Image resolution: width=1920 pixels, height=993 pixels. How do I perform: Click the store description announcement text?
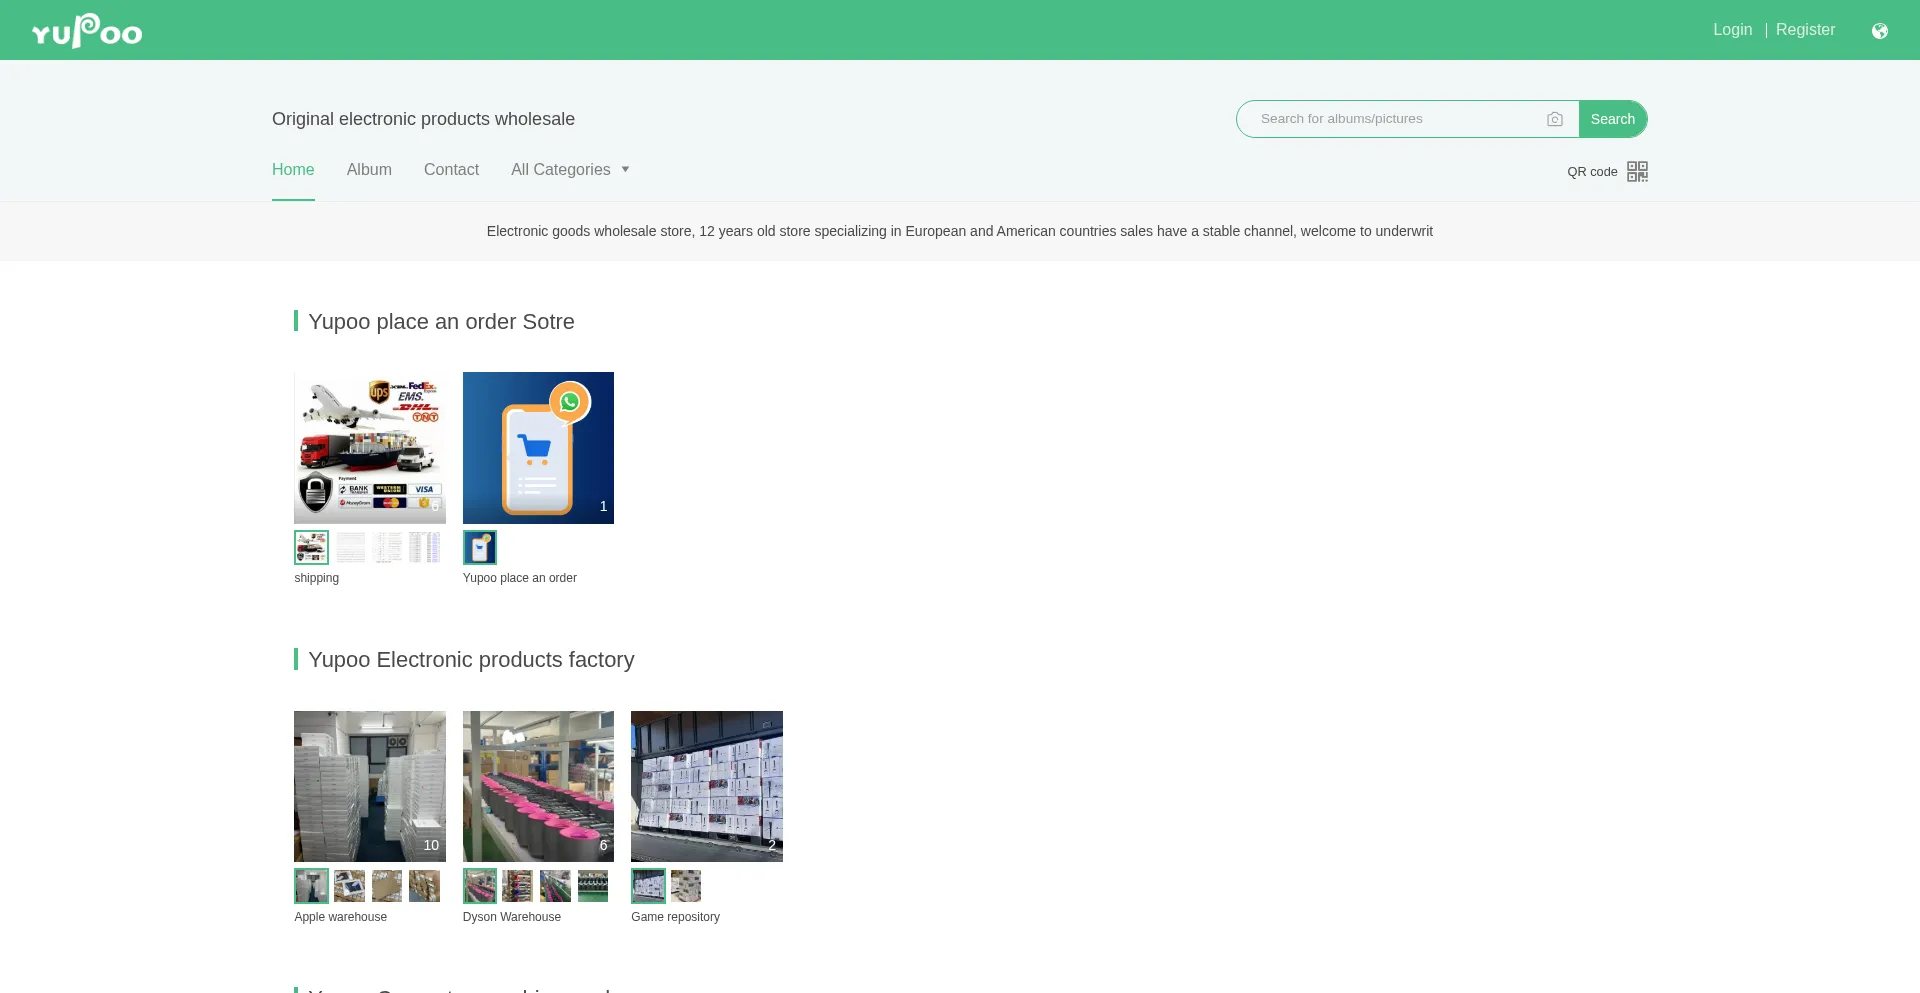960,231
